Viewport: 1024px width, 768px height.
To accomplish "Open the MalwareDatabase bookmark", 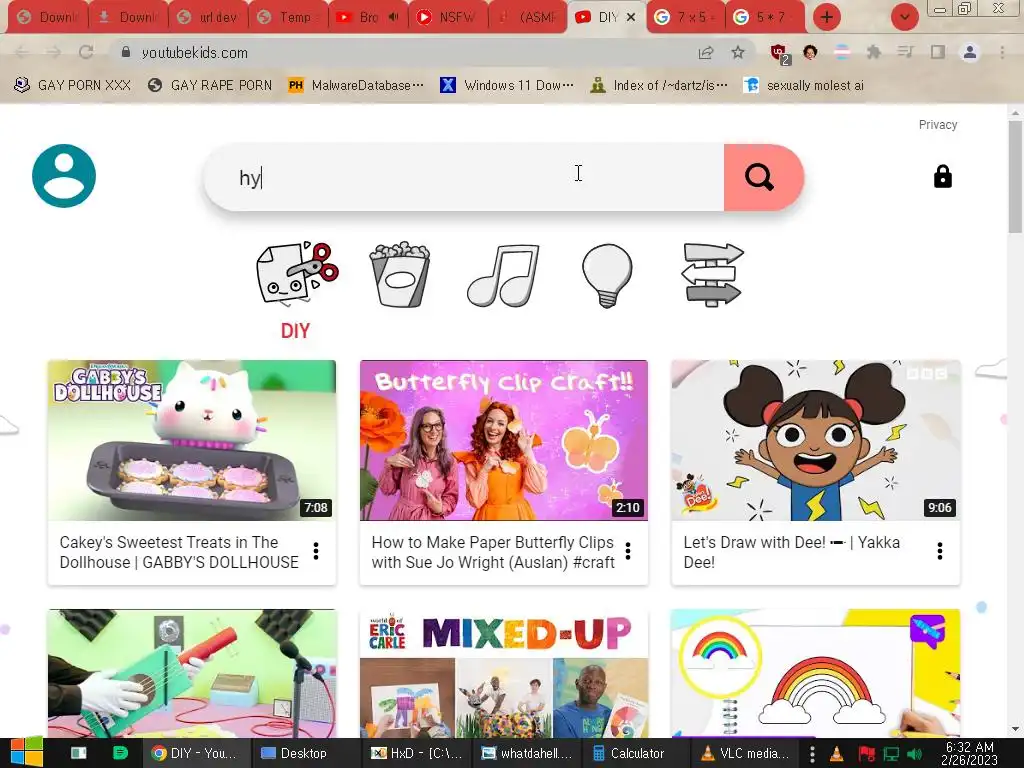I will point(356,85).
